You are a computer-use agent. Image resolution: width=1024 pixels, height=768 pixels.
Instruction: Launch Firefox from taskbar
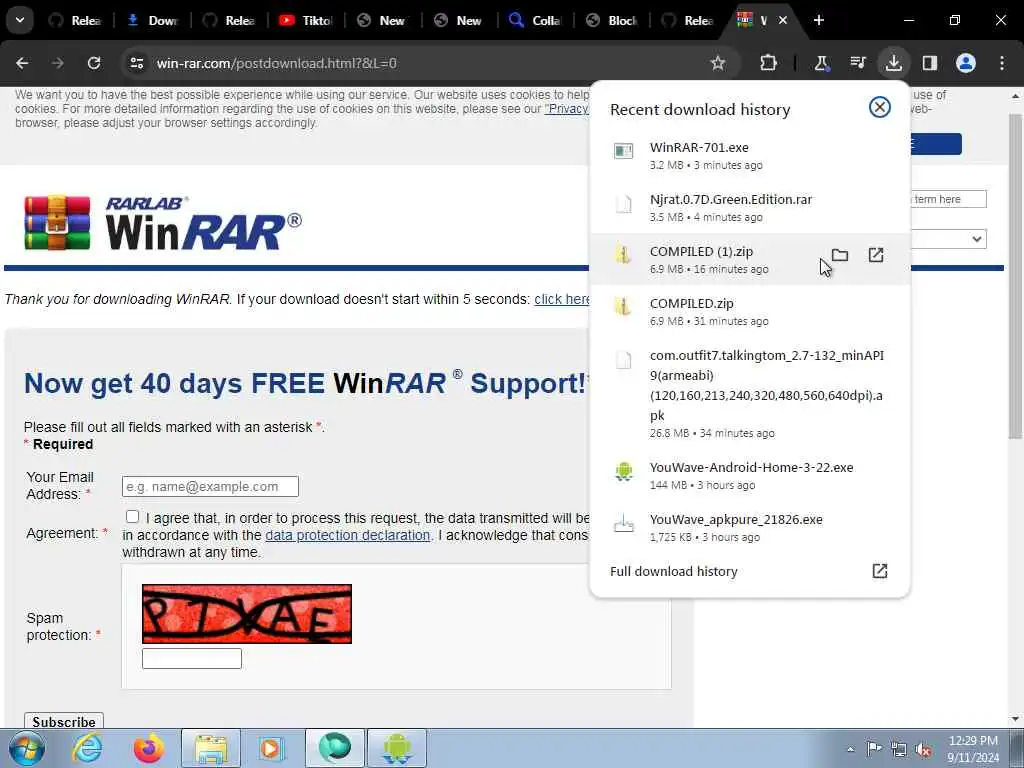pos(149,748)
